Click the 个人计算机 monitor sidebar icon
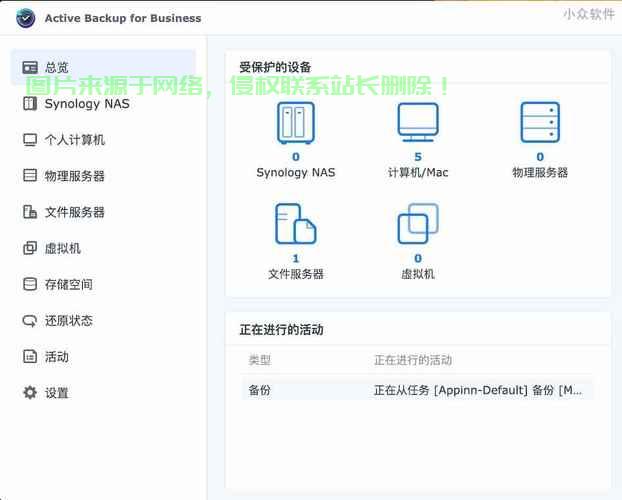Image resolution: width=622 pixels, height=500 pixels. (x=30, y=140)
